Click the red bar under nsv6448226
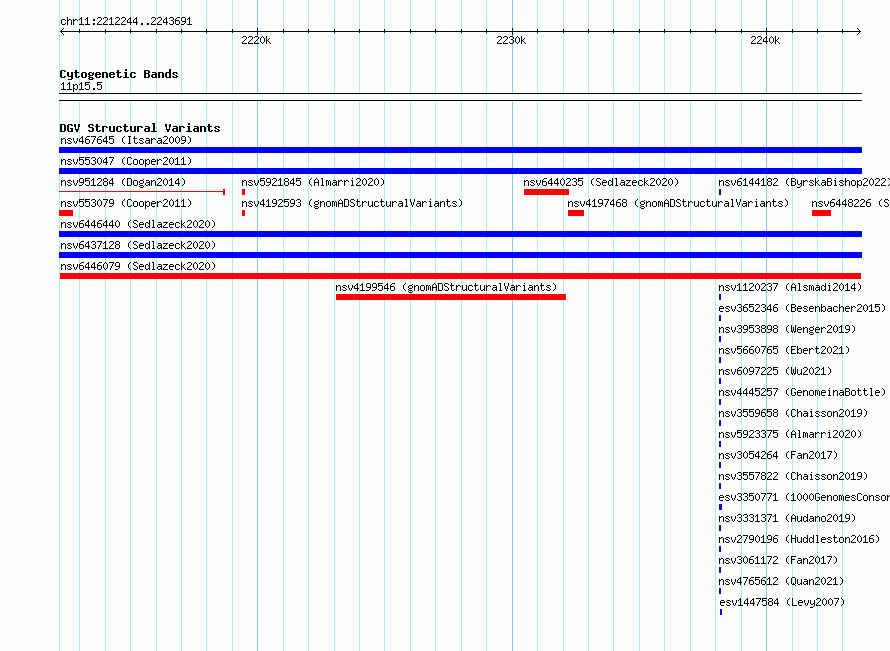This screenshot has height=651, width=890. pyautogui.click(x=821, y=213)
